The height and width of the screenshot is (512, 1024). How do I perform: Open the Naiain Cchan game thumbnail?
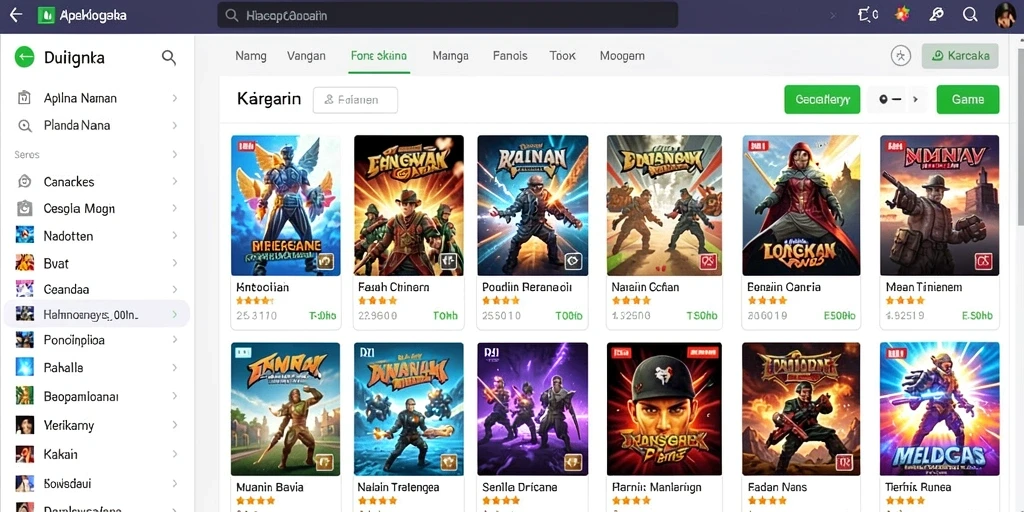[664, 205]
